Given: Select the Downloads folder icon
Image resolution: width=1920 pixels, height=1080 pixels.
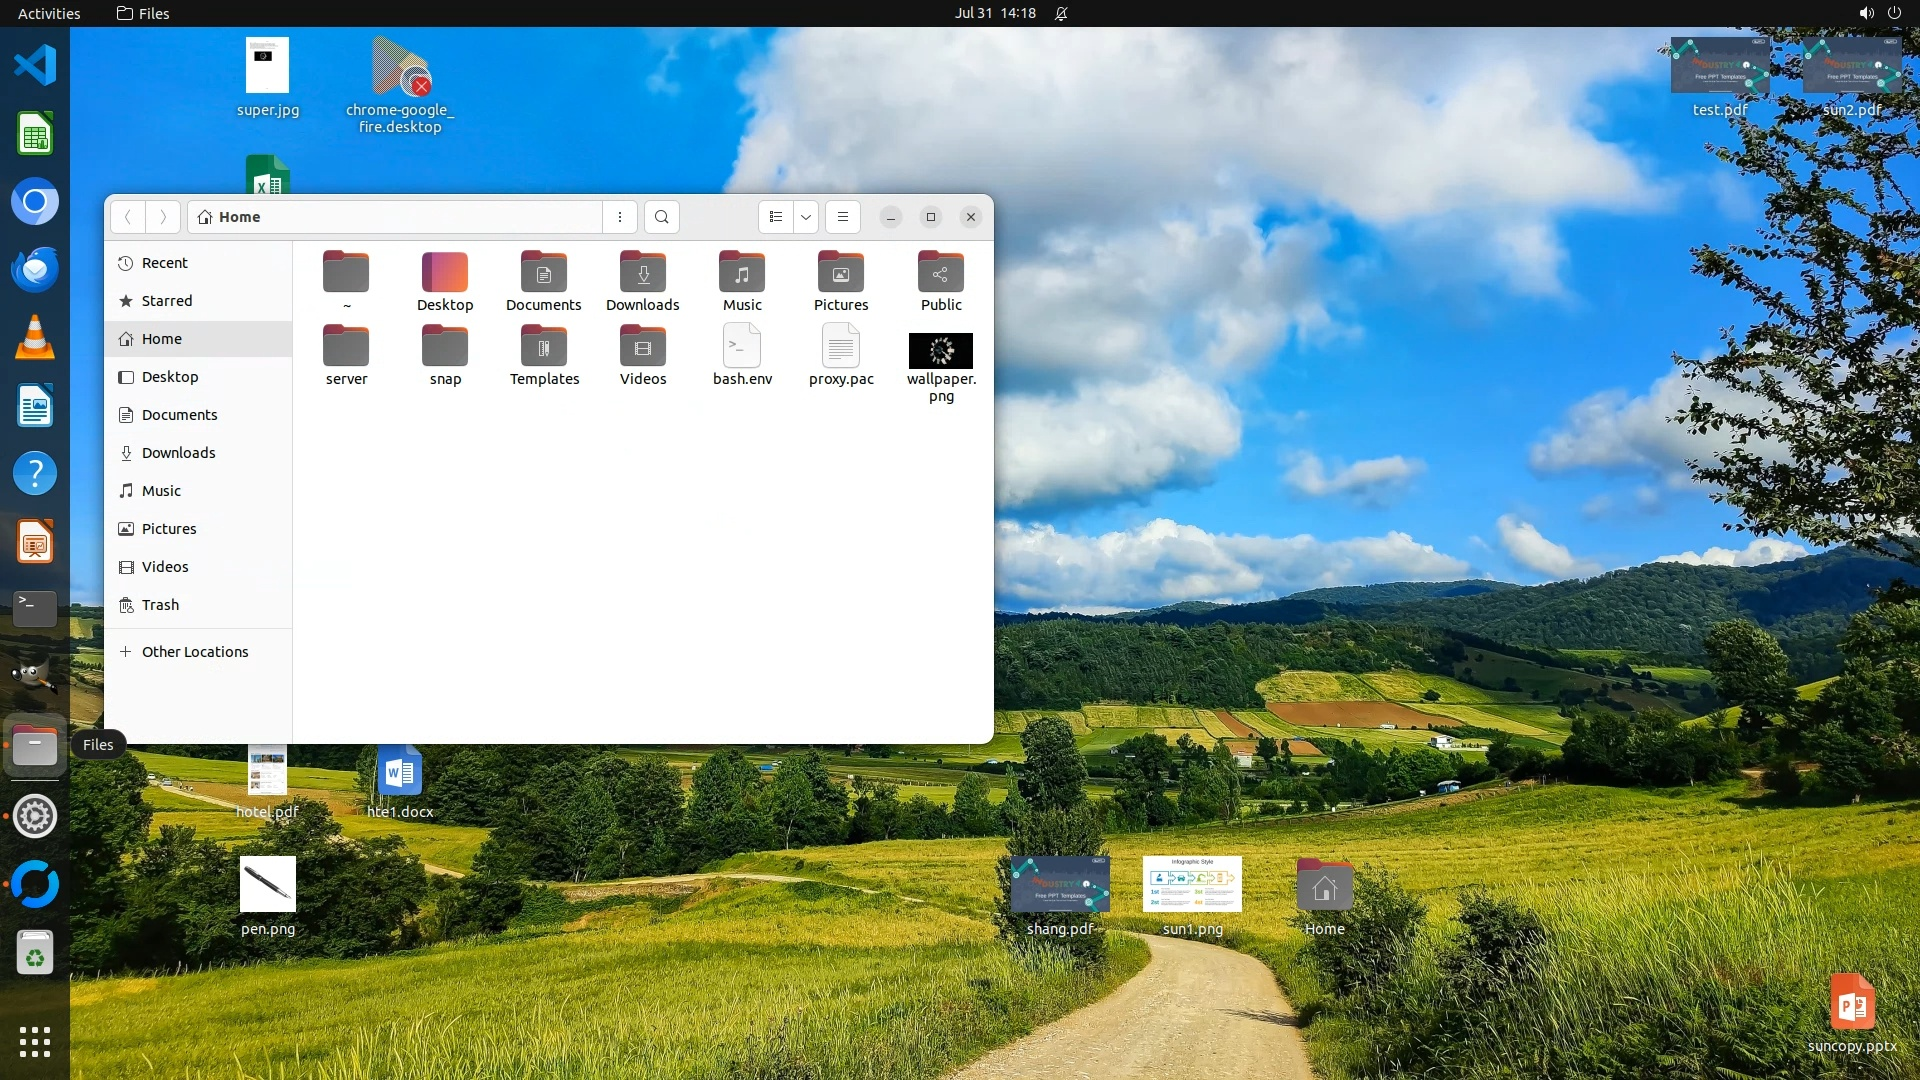Looking at the screenshot, I should (643, 273).
